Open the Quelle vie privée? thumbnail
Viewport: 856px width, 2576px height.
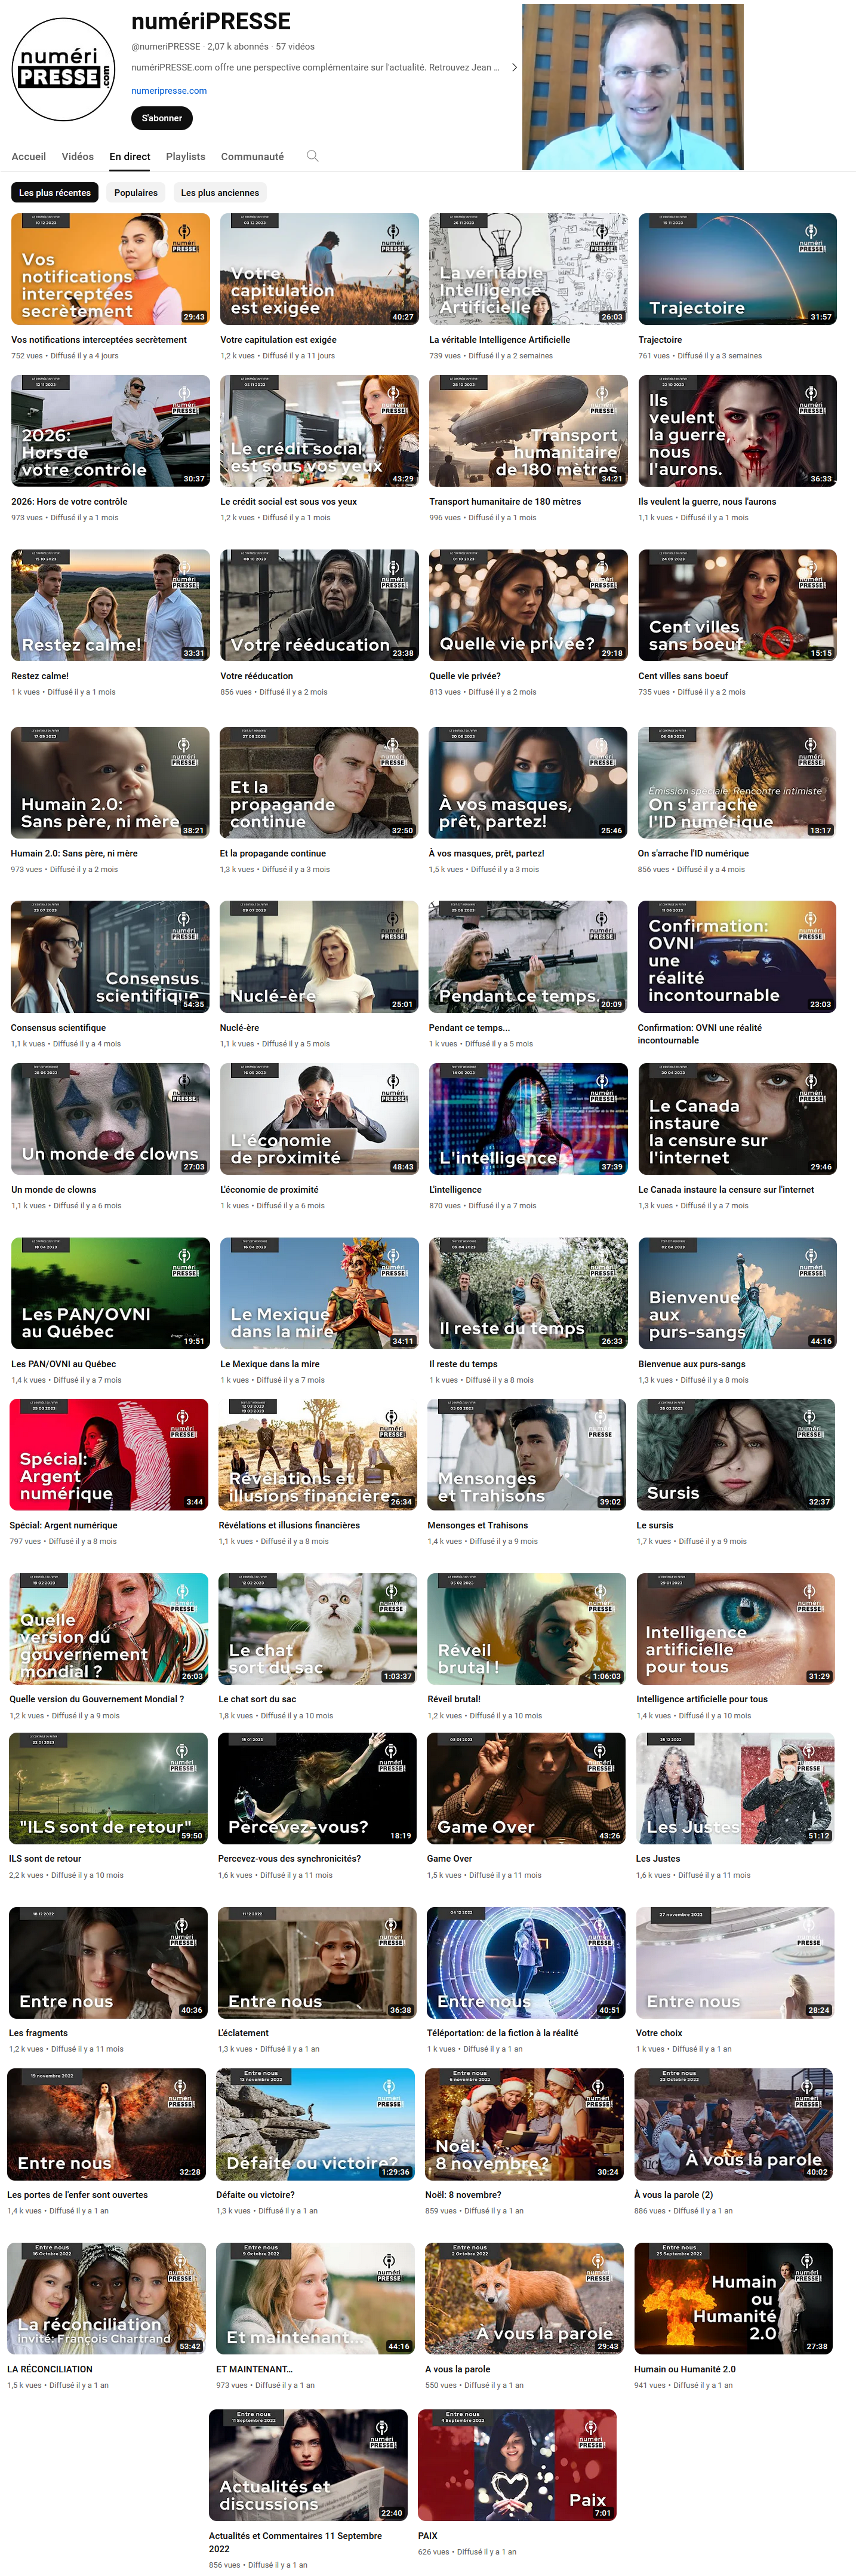528,605
